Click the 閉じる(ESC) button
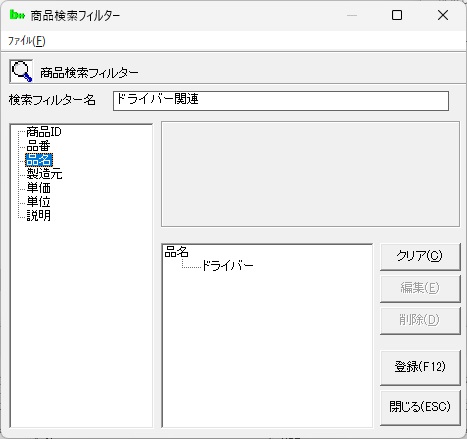467x439 pixels. (x=420, y=407)
